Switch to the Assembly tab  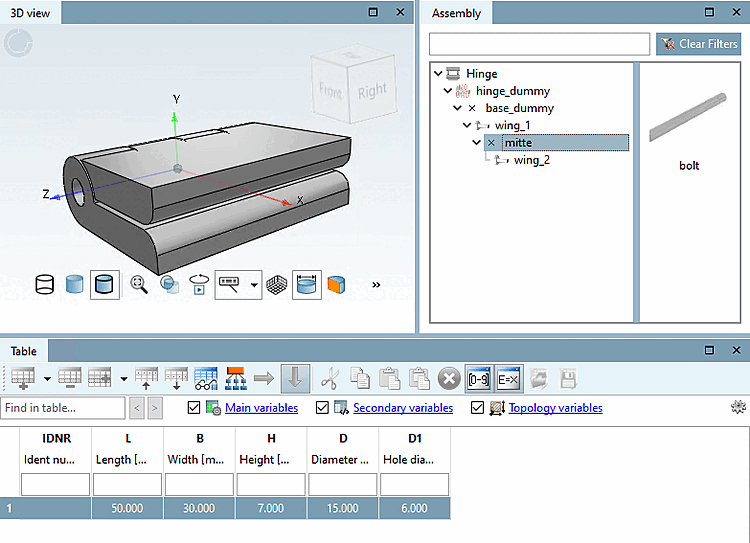pyautogui.click(x=456, y=13)
